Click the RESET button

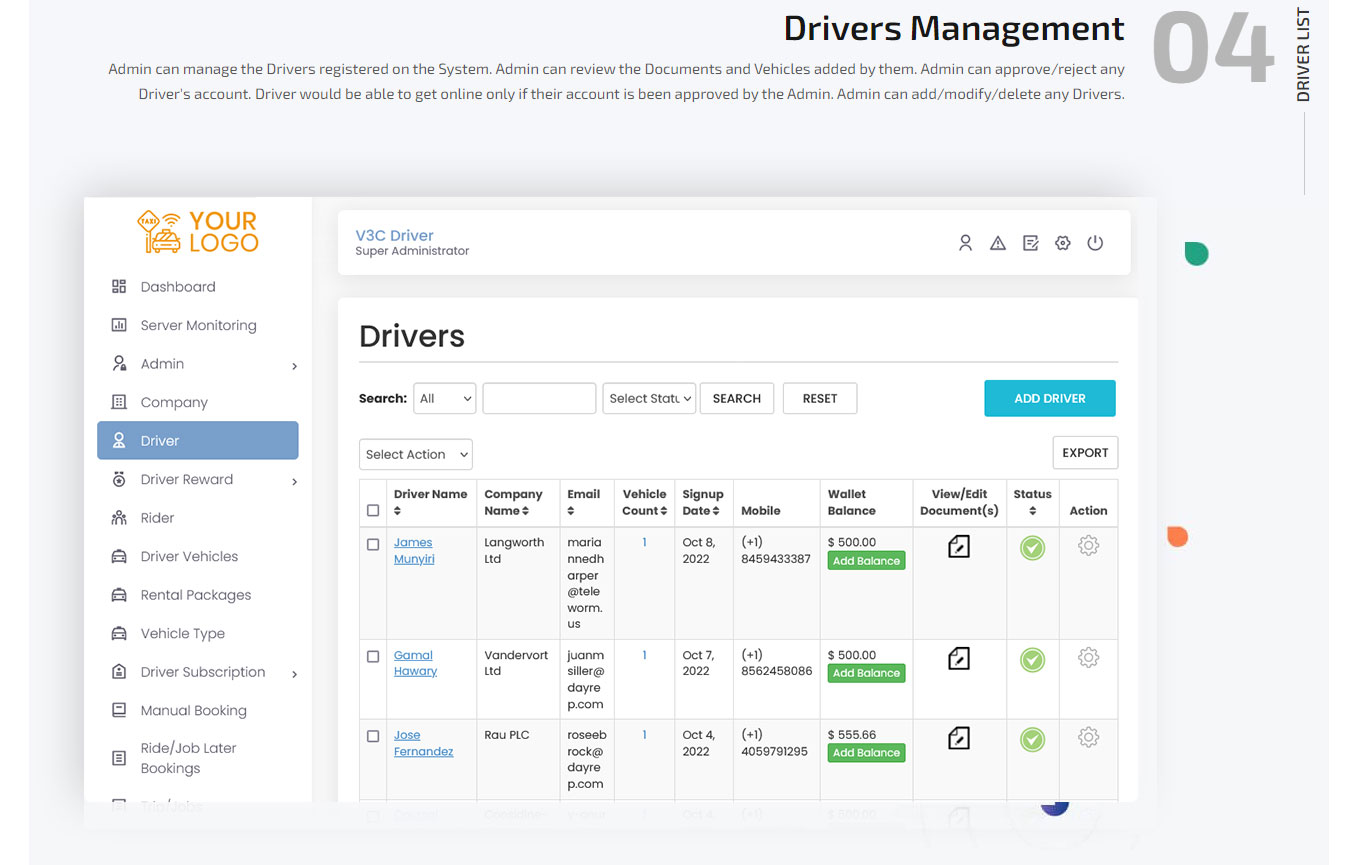pos(820,398)
